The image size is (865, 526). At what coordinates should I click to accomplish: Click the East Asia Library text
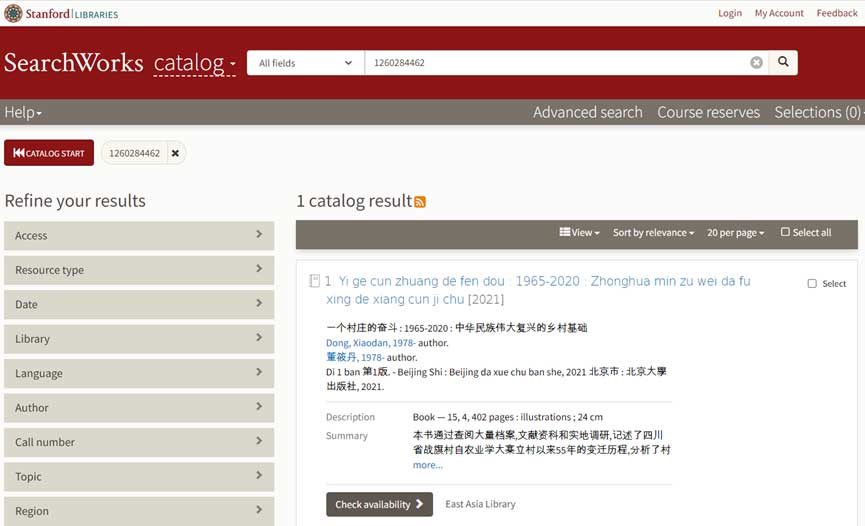pyautogui.click(x=480, y=504)
